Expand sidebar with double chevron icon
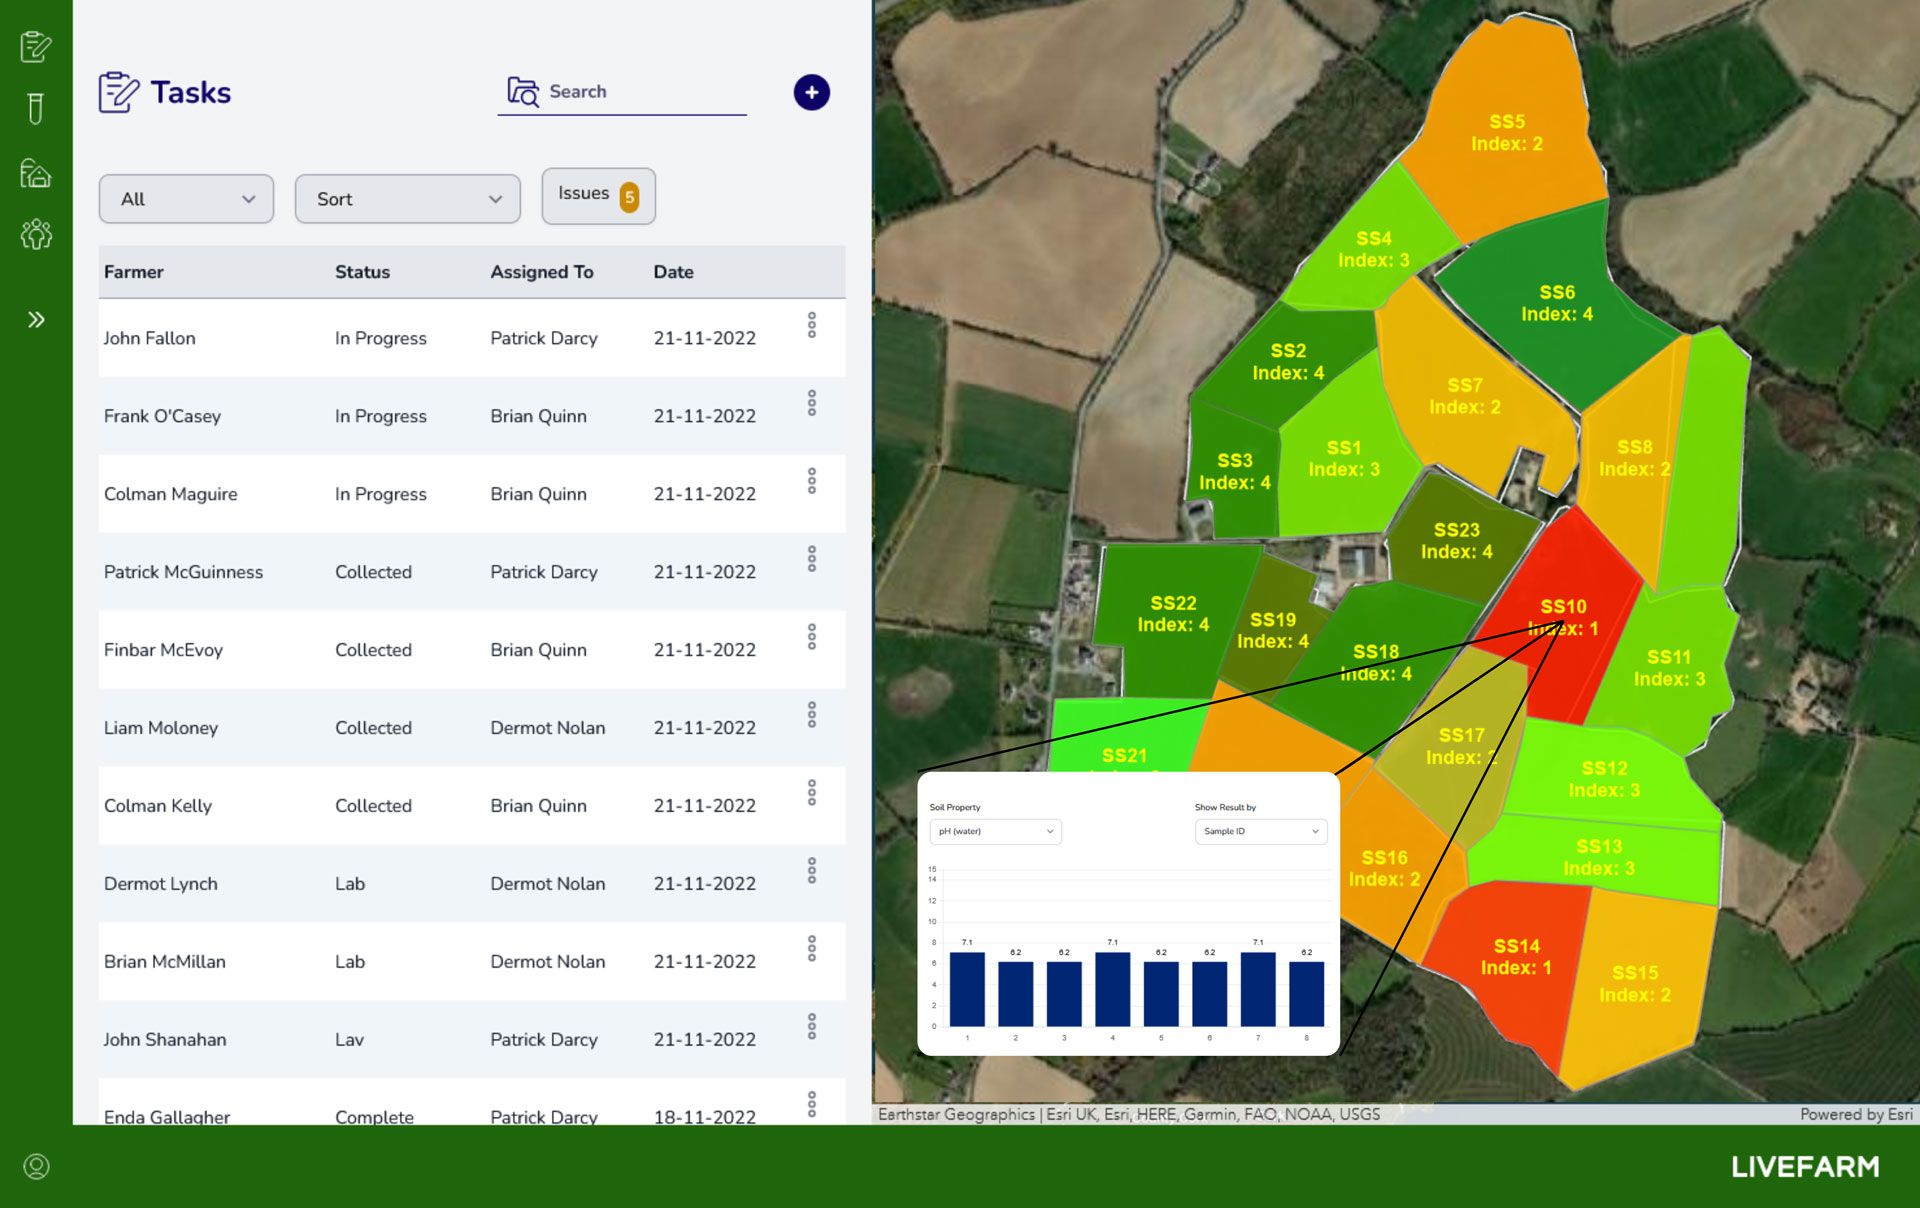This screenshot has width=1920, height=1208. pos(36,320)
